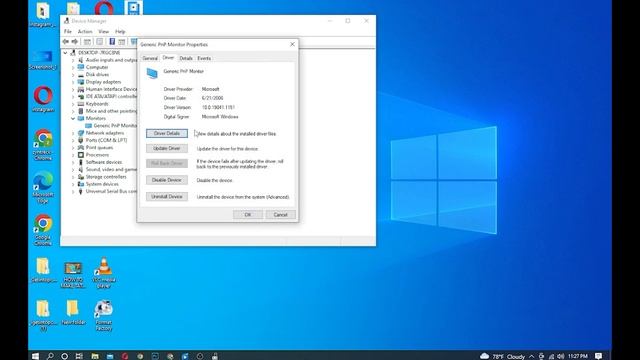Expand the System devices node
The height and width of the screenshot is (360, 640).
[73, 184]
